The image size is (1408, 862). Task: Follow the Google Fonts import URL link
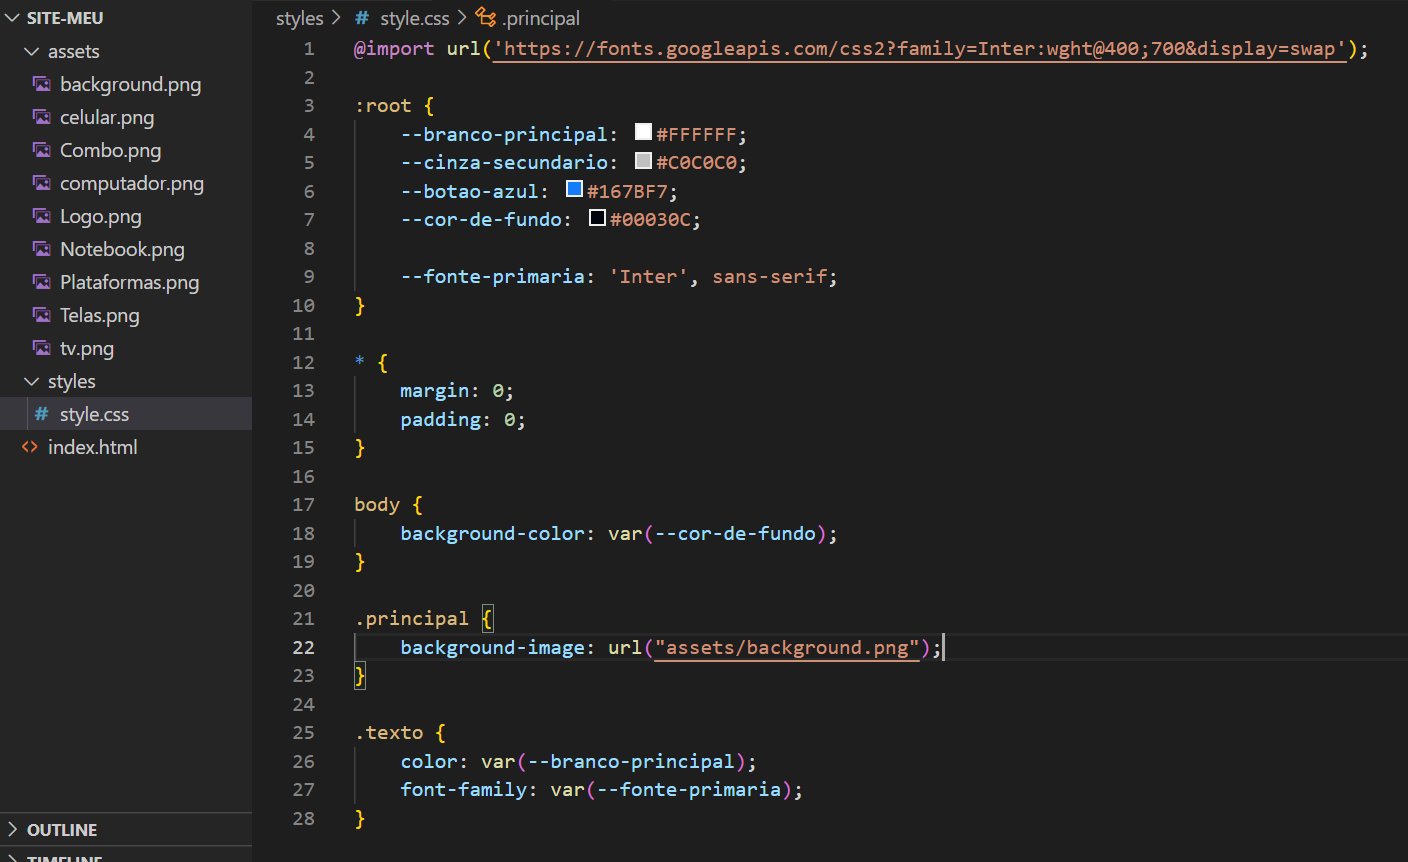click(920, 49)
